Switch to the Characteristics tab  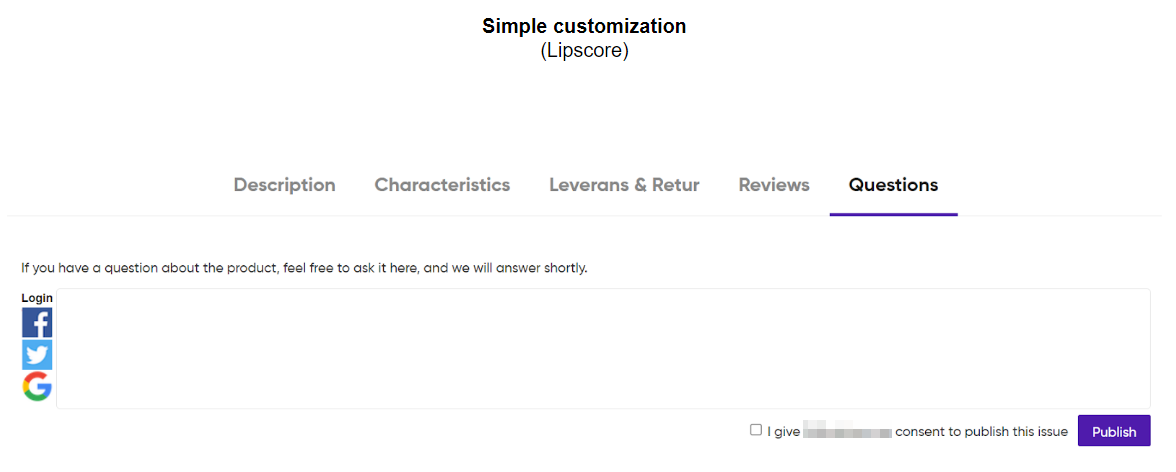click(x=442, y=185)
